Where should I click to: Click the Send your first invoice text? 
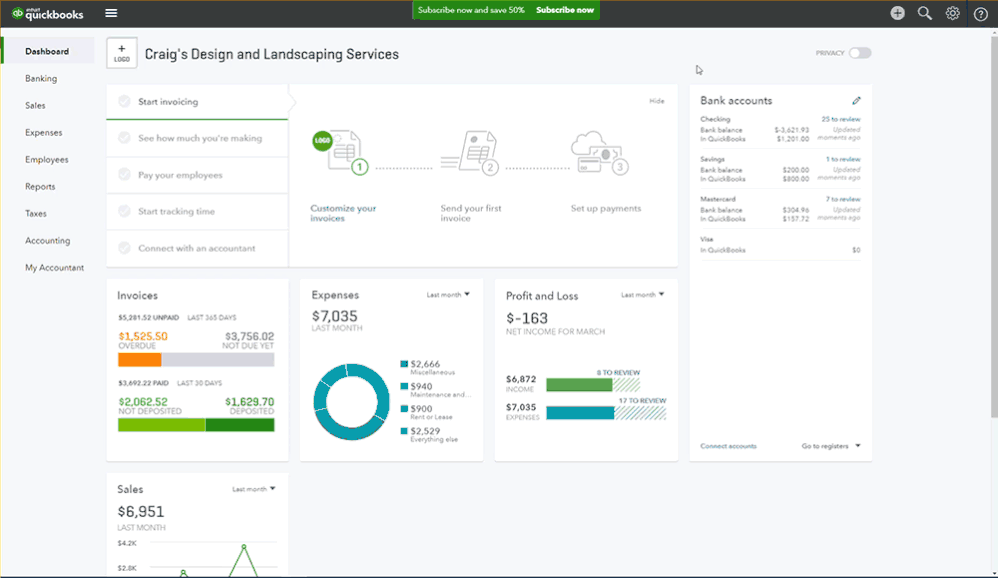click(471, 213)
